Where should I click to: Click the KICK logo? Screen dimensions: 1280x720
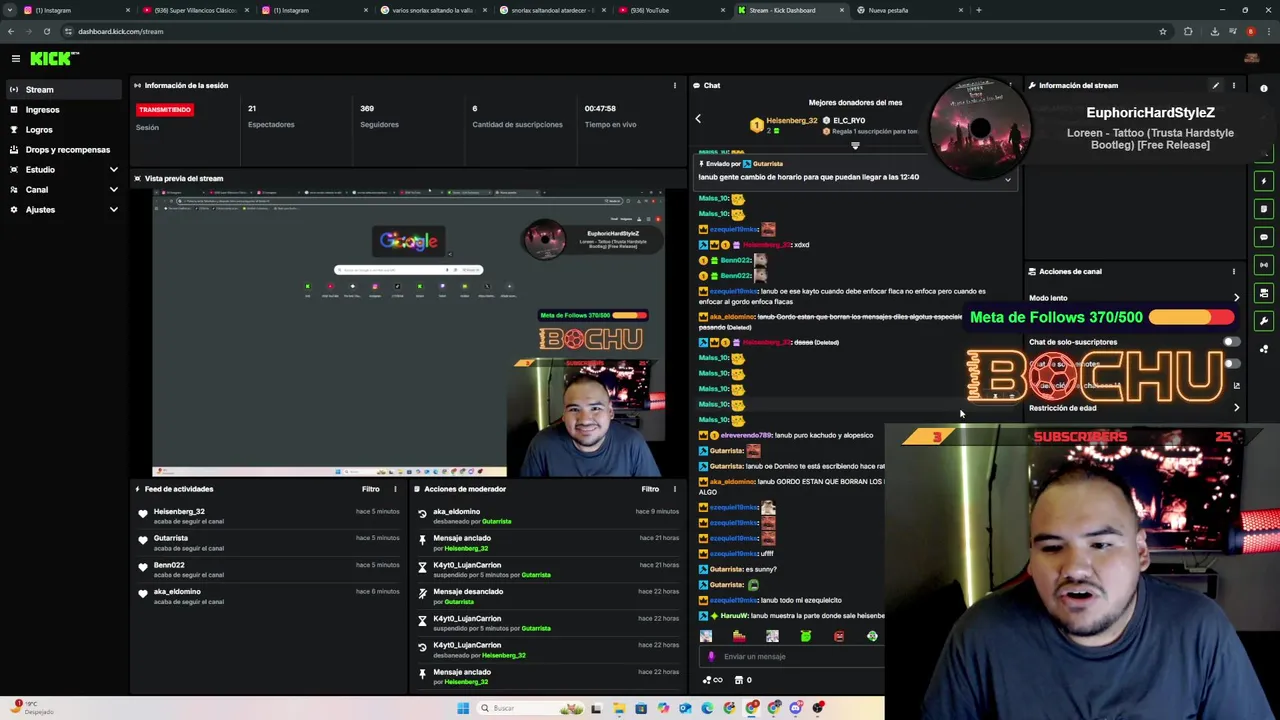50,59
